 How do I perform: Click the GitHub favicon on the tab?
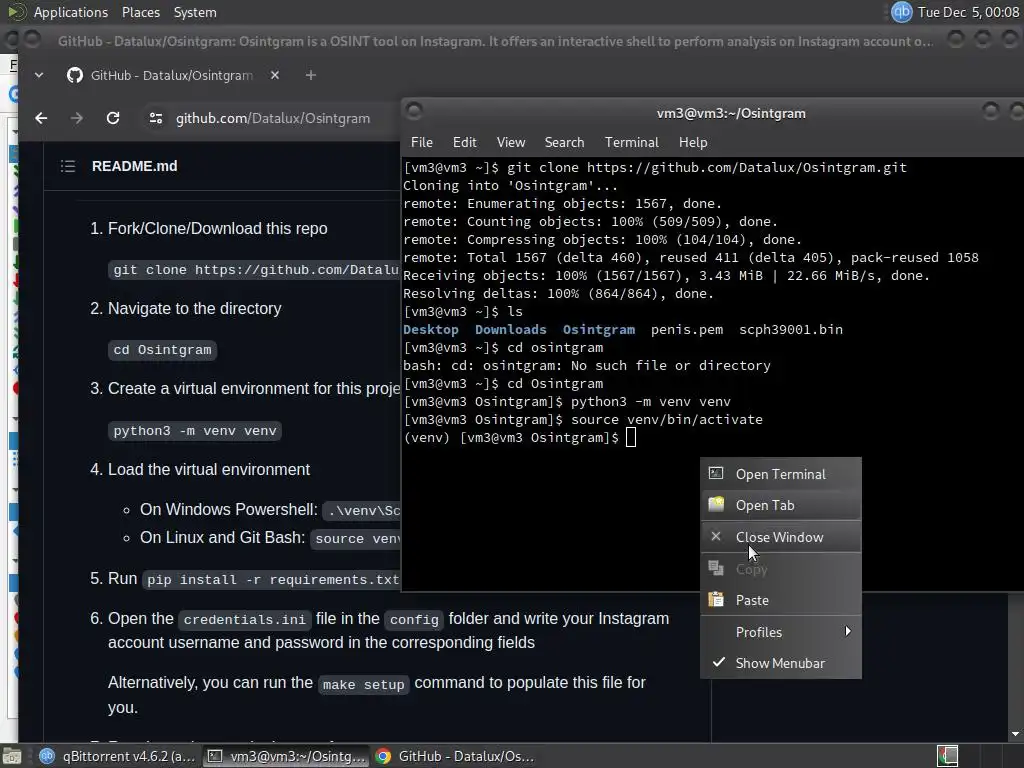75,76
